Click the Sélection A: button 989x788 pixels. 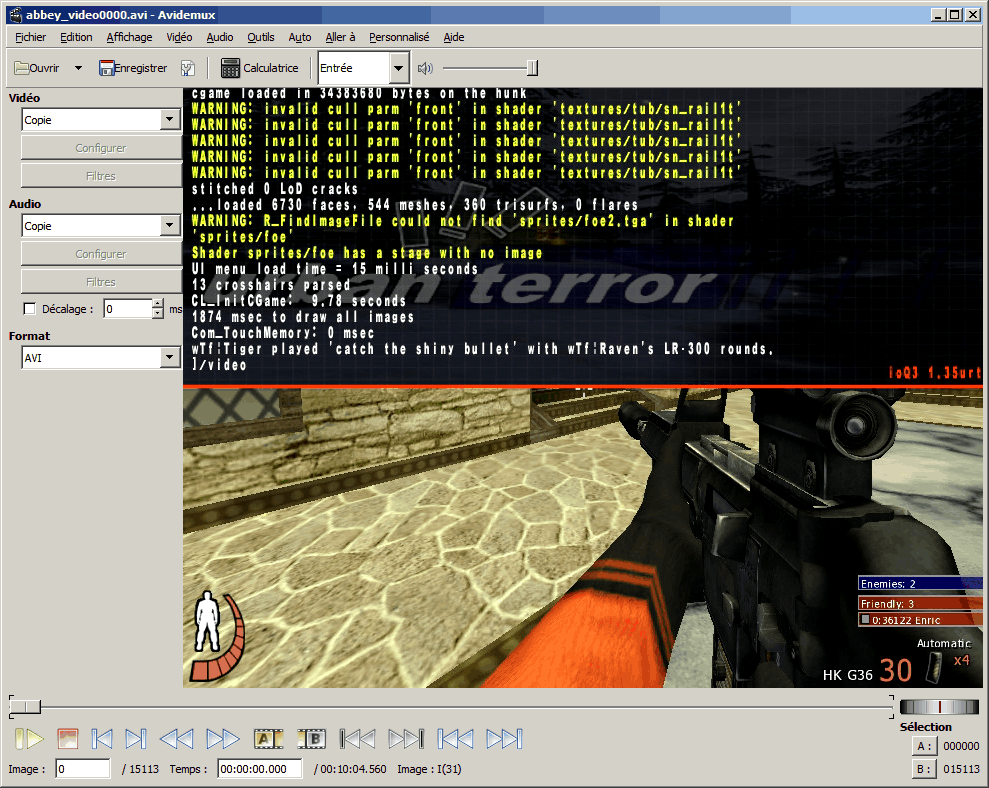(924, 746)
